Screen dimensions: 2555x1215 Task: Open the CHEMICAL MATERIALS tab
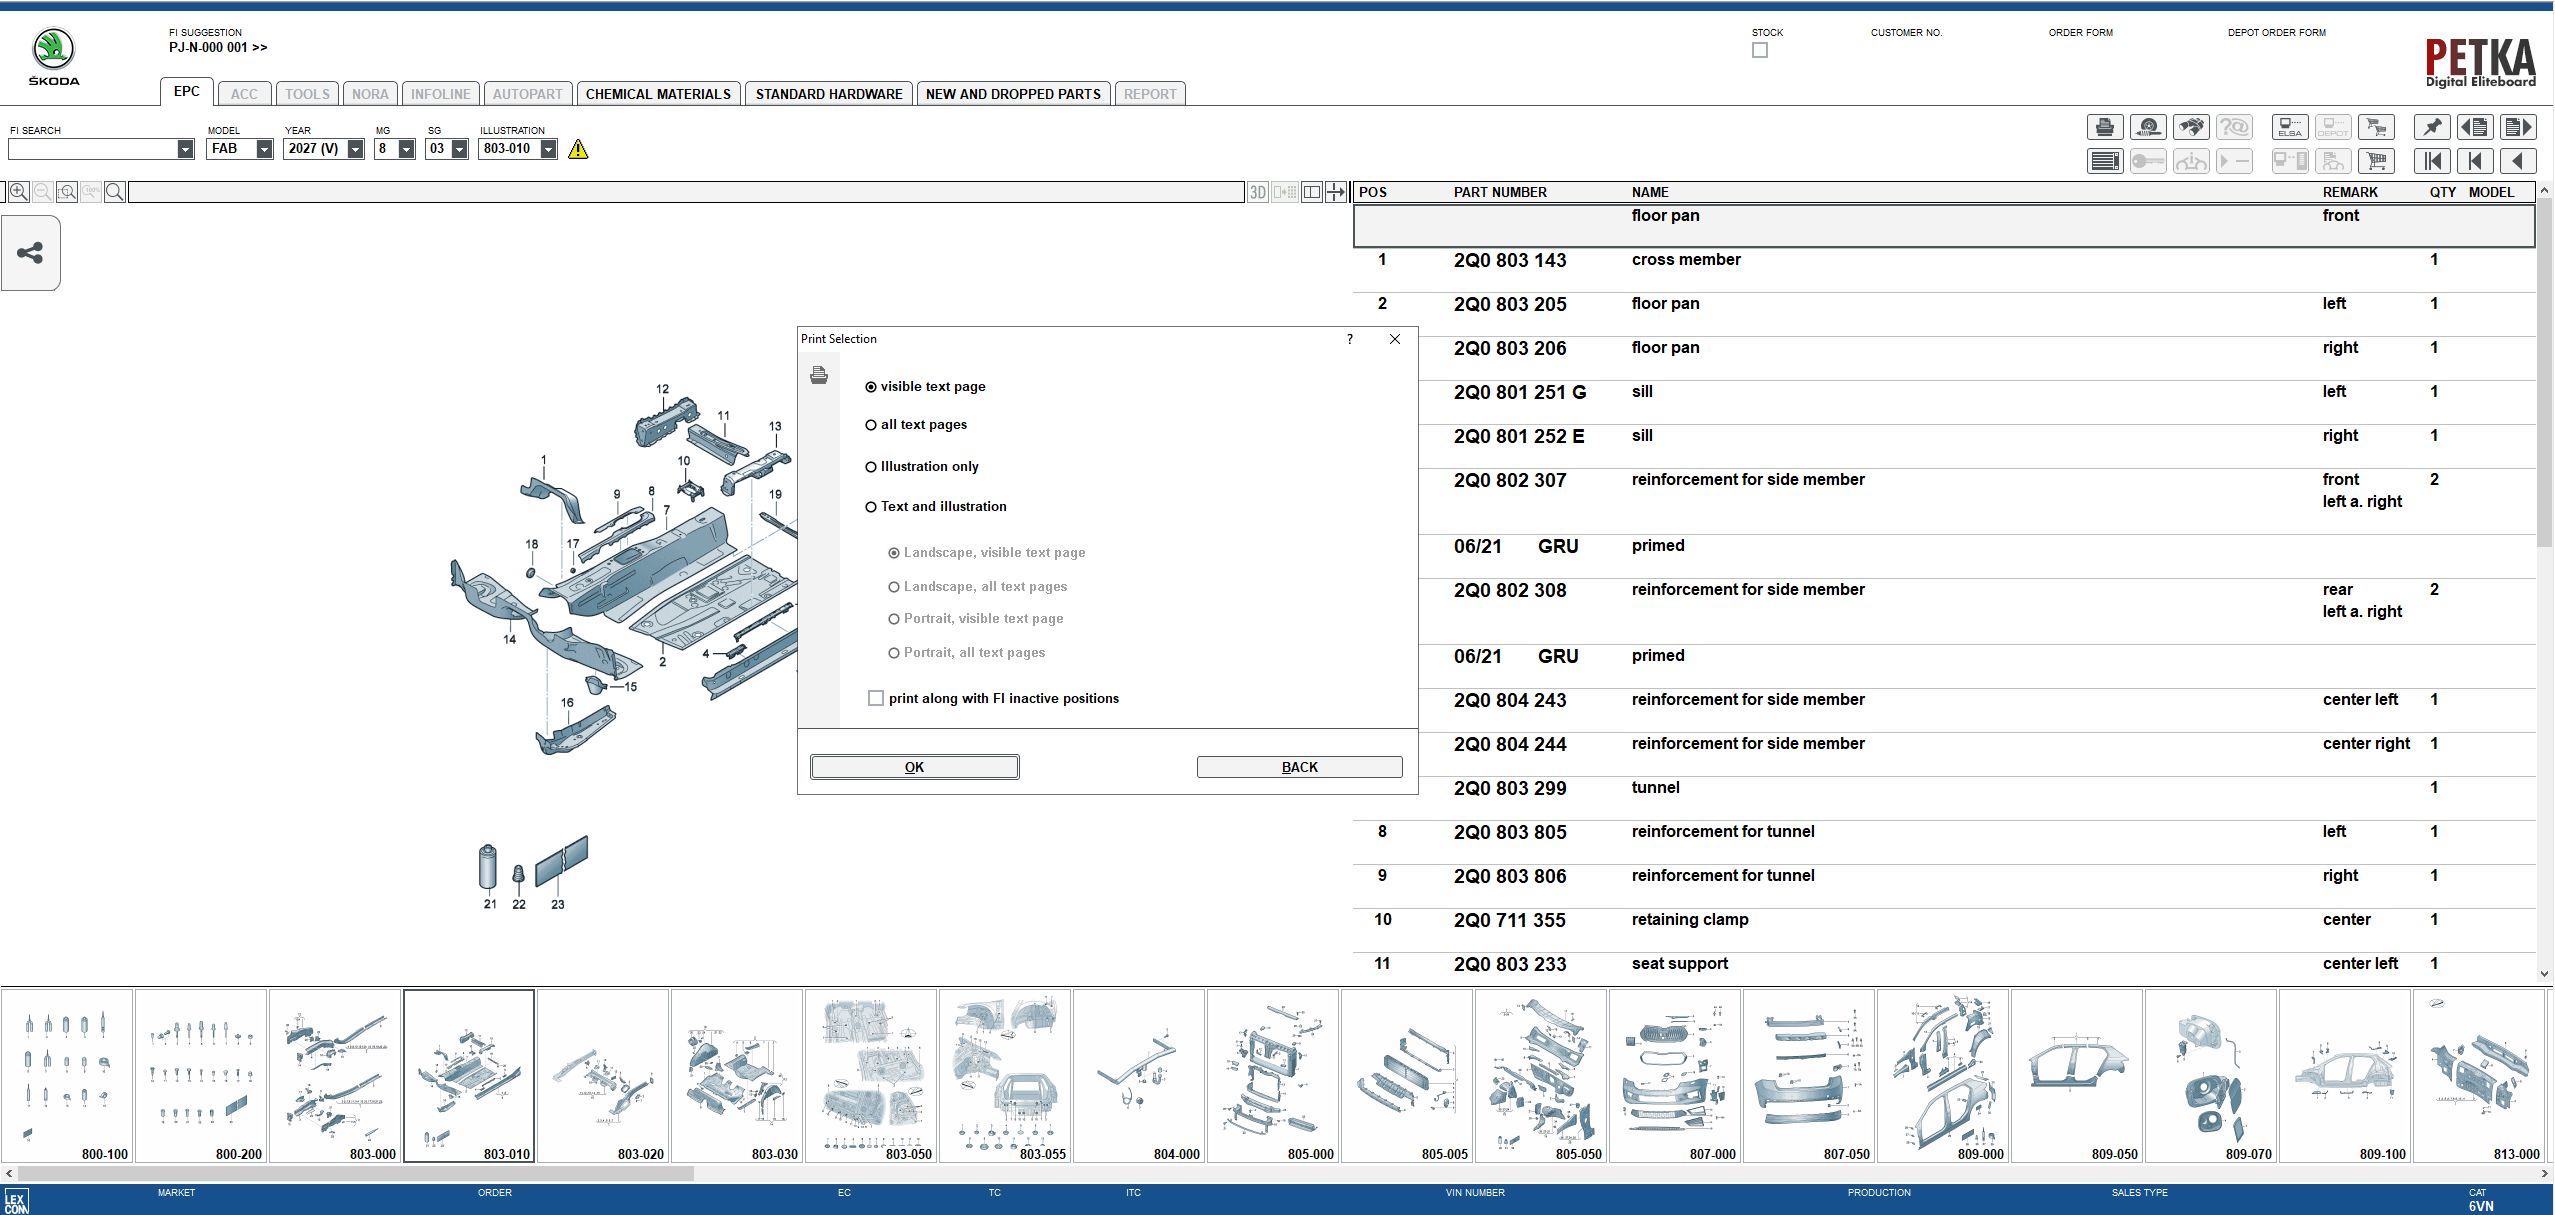[x=658, y=94]
